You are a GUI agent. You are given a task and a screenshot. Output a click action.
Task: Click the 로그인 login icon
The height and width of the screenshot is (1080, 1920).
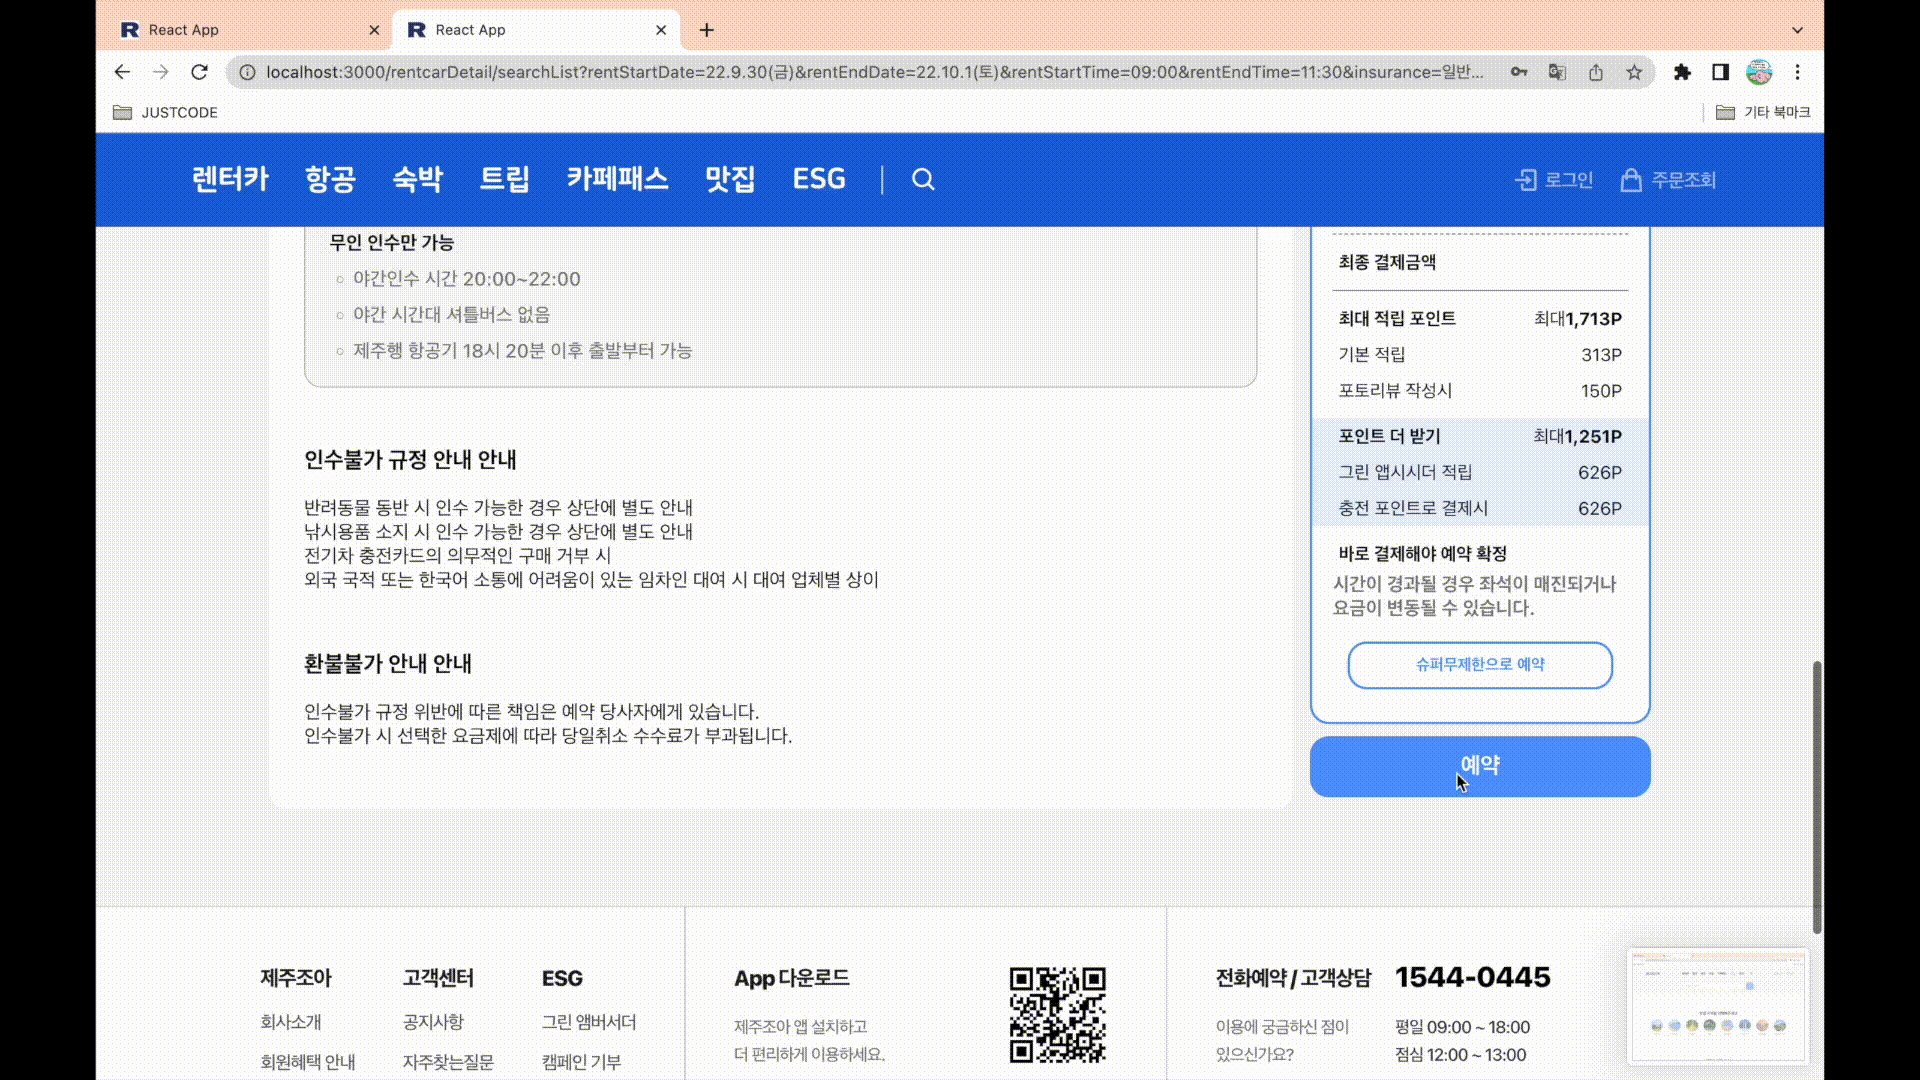click(1526, 180)
